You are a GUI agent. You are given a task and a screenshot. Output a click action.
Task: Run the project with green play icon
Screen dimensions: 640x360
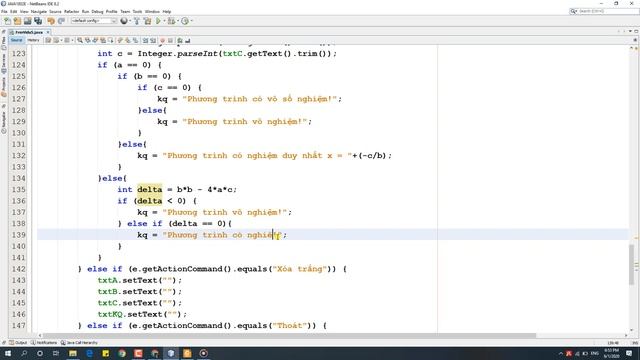click(x=158, y=21)
